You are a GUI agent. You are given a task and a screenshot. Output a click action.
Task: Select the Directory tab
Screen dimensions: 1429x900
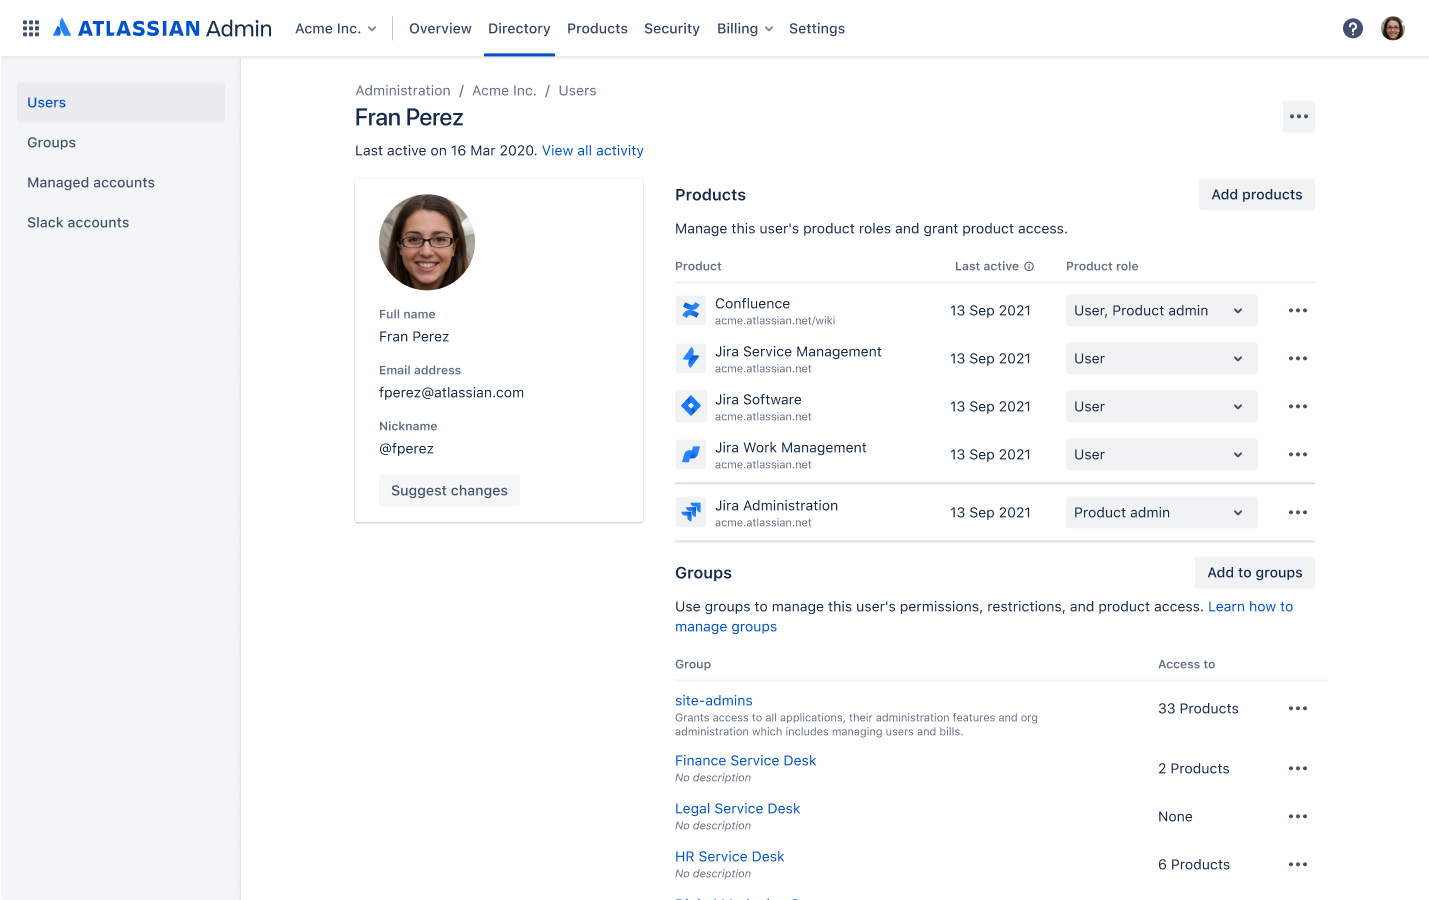click(x=519, y=28)
